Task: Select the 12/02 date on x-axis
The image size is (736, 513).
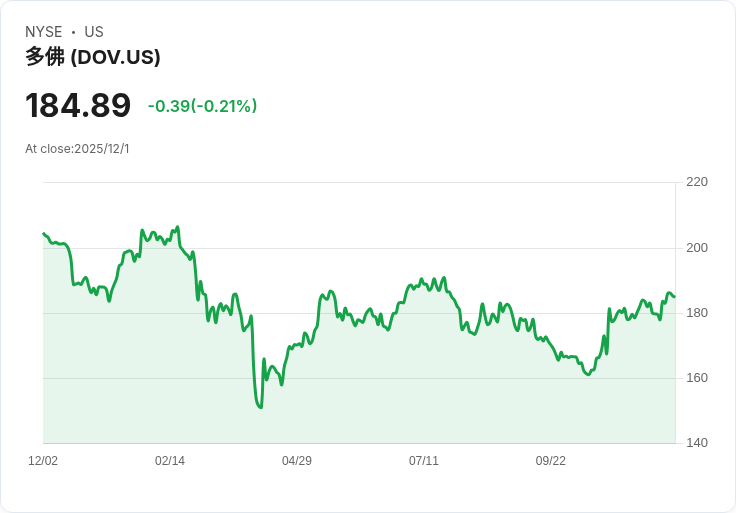Action: tap(43, 461)
